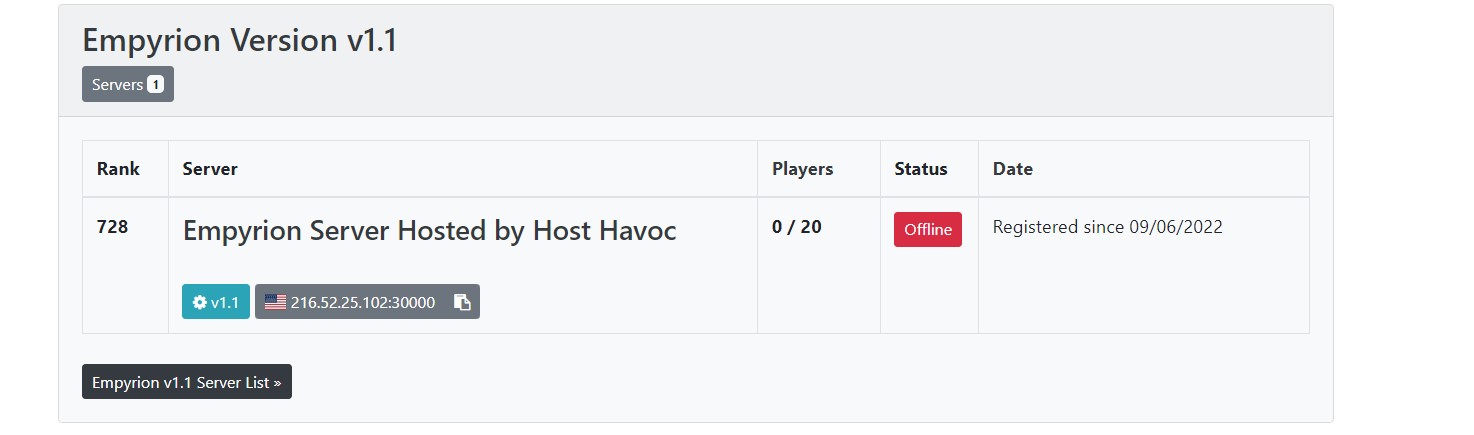1474x435 pixels.
Task: Click the Empyrion Version v1.1 heading
Action: coord(240,41)
